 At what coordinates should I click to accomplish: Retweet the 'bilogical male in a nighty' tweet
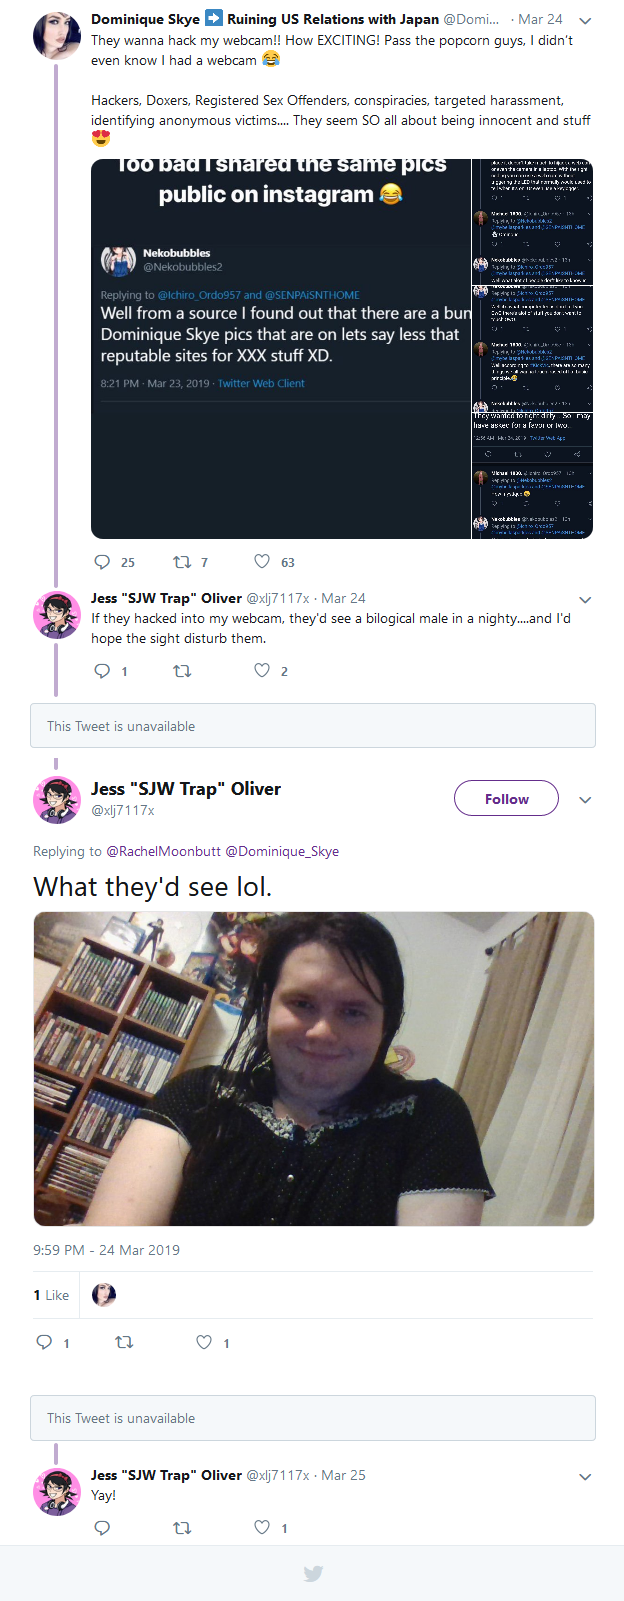183,671
